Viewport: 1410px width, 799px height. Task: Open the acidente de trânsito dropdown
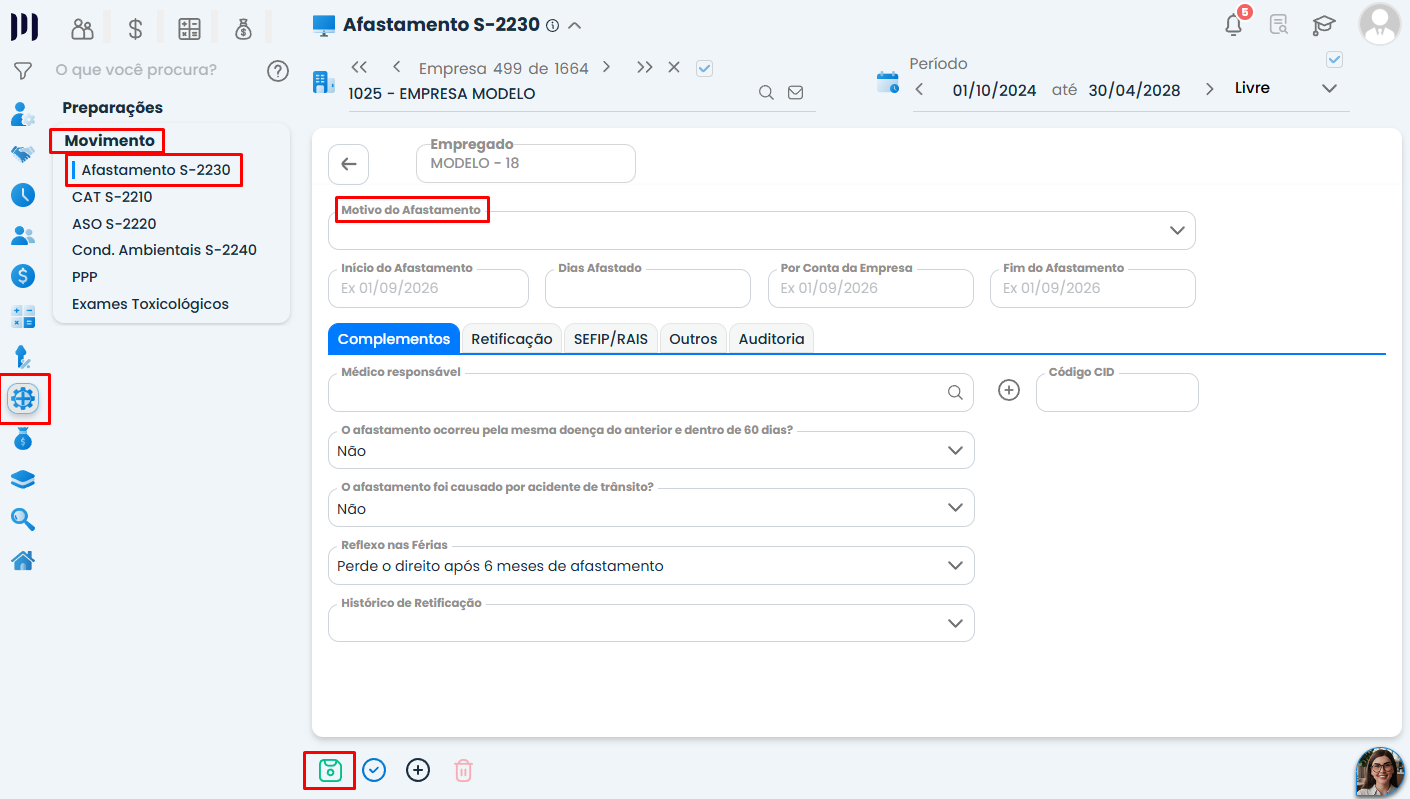[651, 508]
